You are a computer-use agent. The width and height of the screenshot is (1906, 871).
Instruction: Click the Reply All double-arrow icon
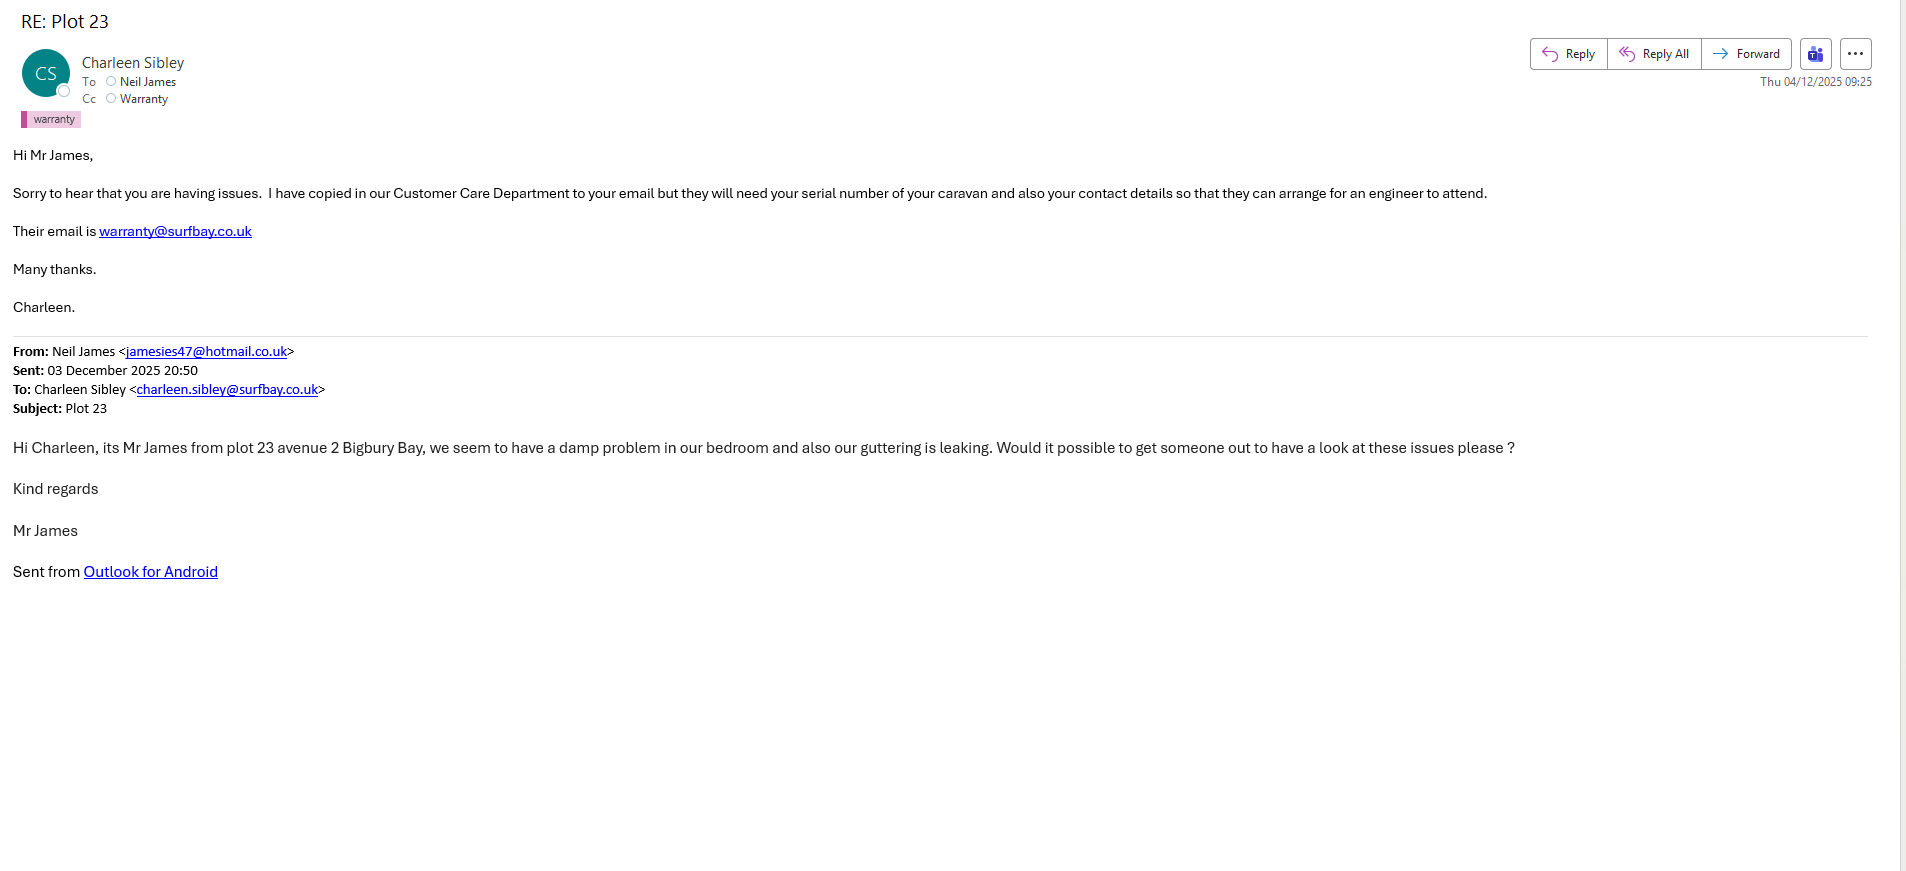1627,54
